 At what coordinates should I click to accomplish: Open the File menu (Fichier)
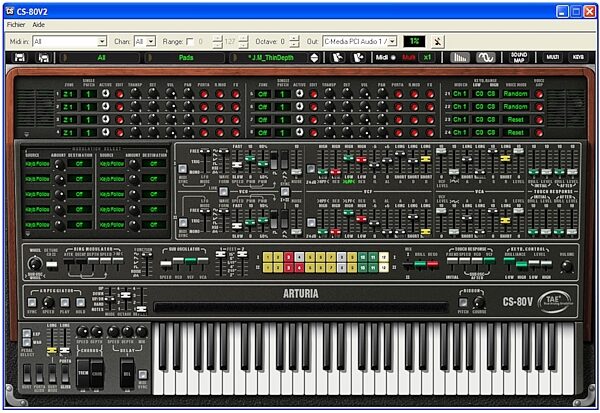16,24
